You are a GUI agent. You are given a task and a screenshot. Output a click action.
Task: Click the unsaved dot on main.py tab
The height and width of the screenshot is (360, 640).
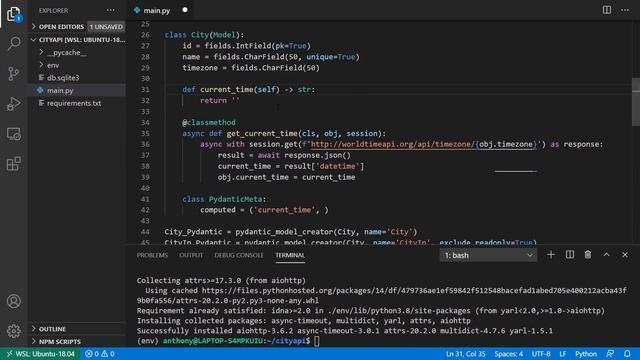[185, 10]
